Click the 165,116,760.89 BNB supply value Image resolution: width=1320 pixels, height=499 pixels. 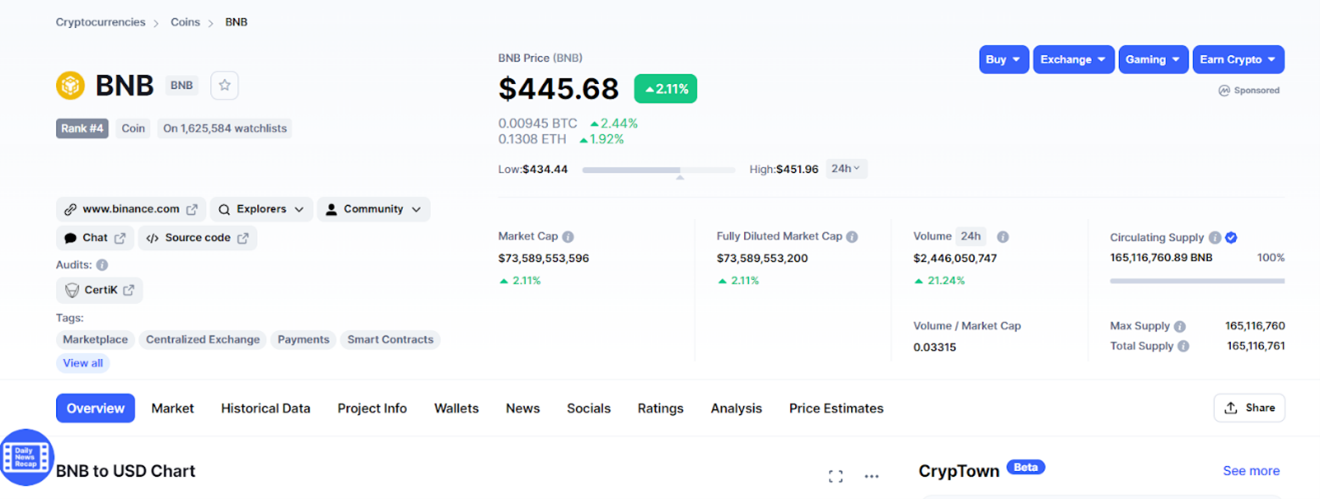[x=1161, y=258]
